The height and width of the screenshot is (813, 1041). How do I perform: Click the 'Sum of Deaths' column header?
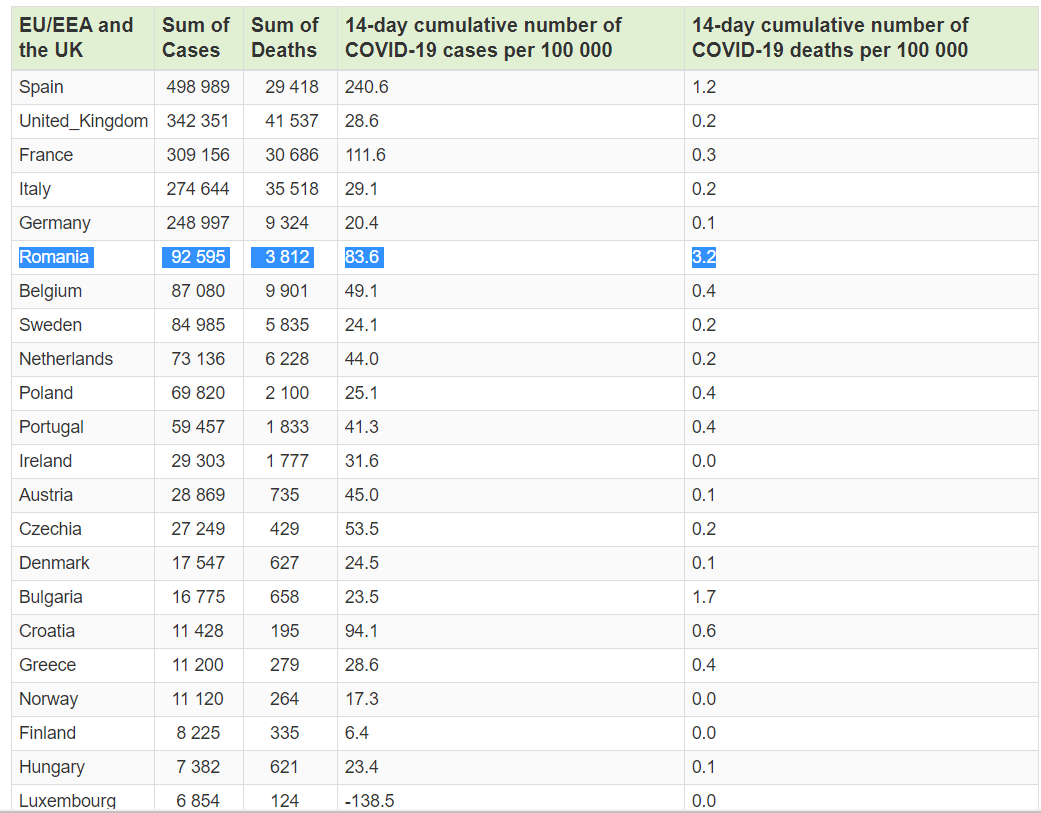285,38
